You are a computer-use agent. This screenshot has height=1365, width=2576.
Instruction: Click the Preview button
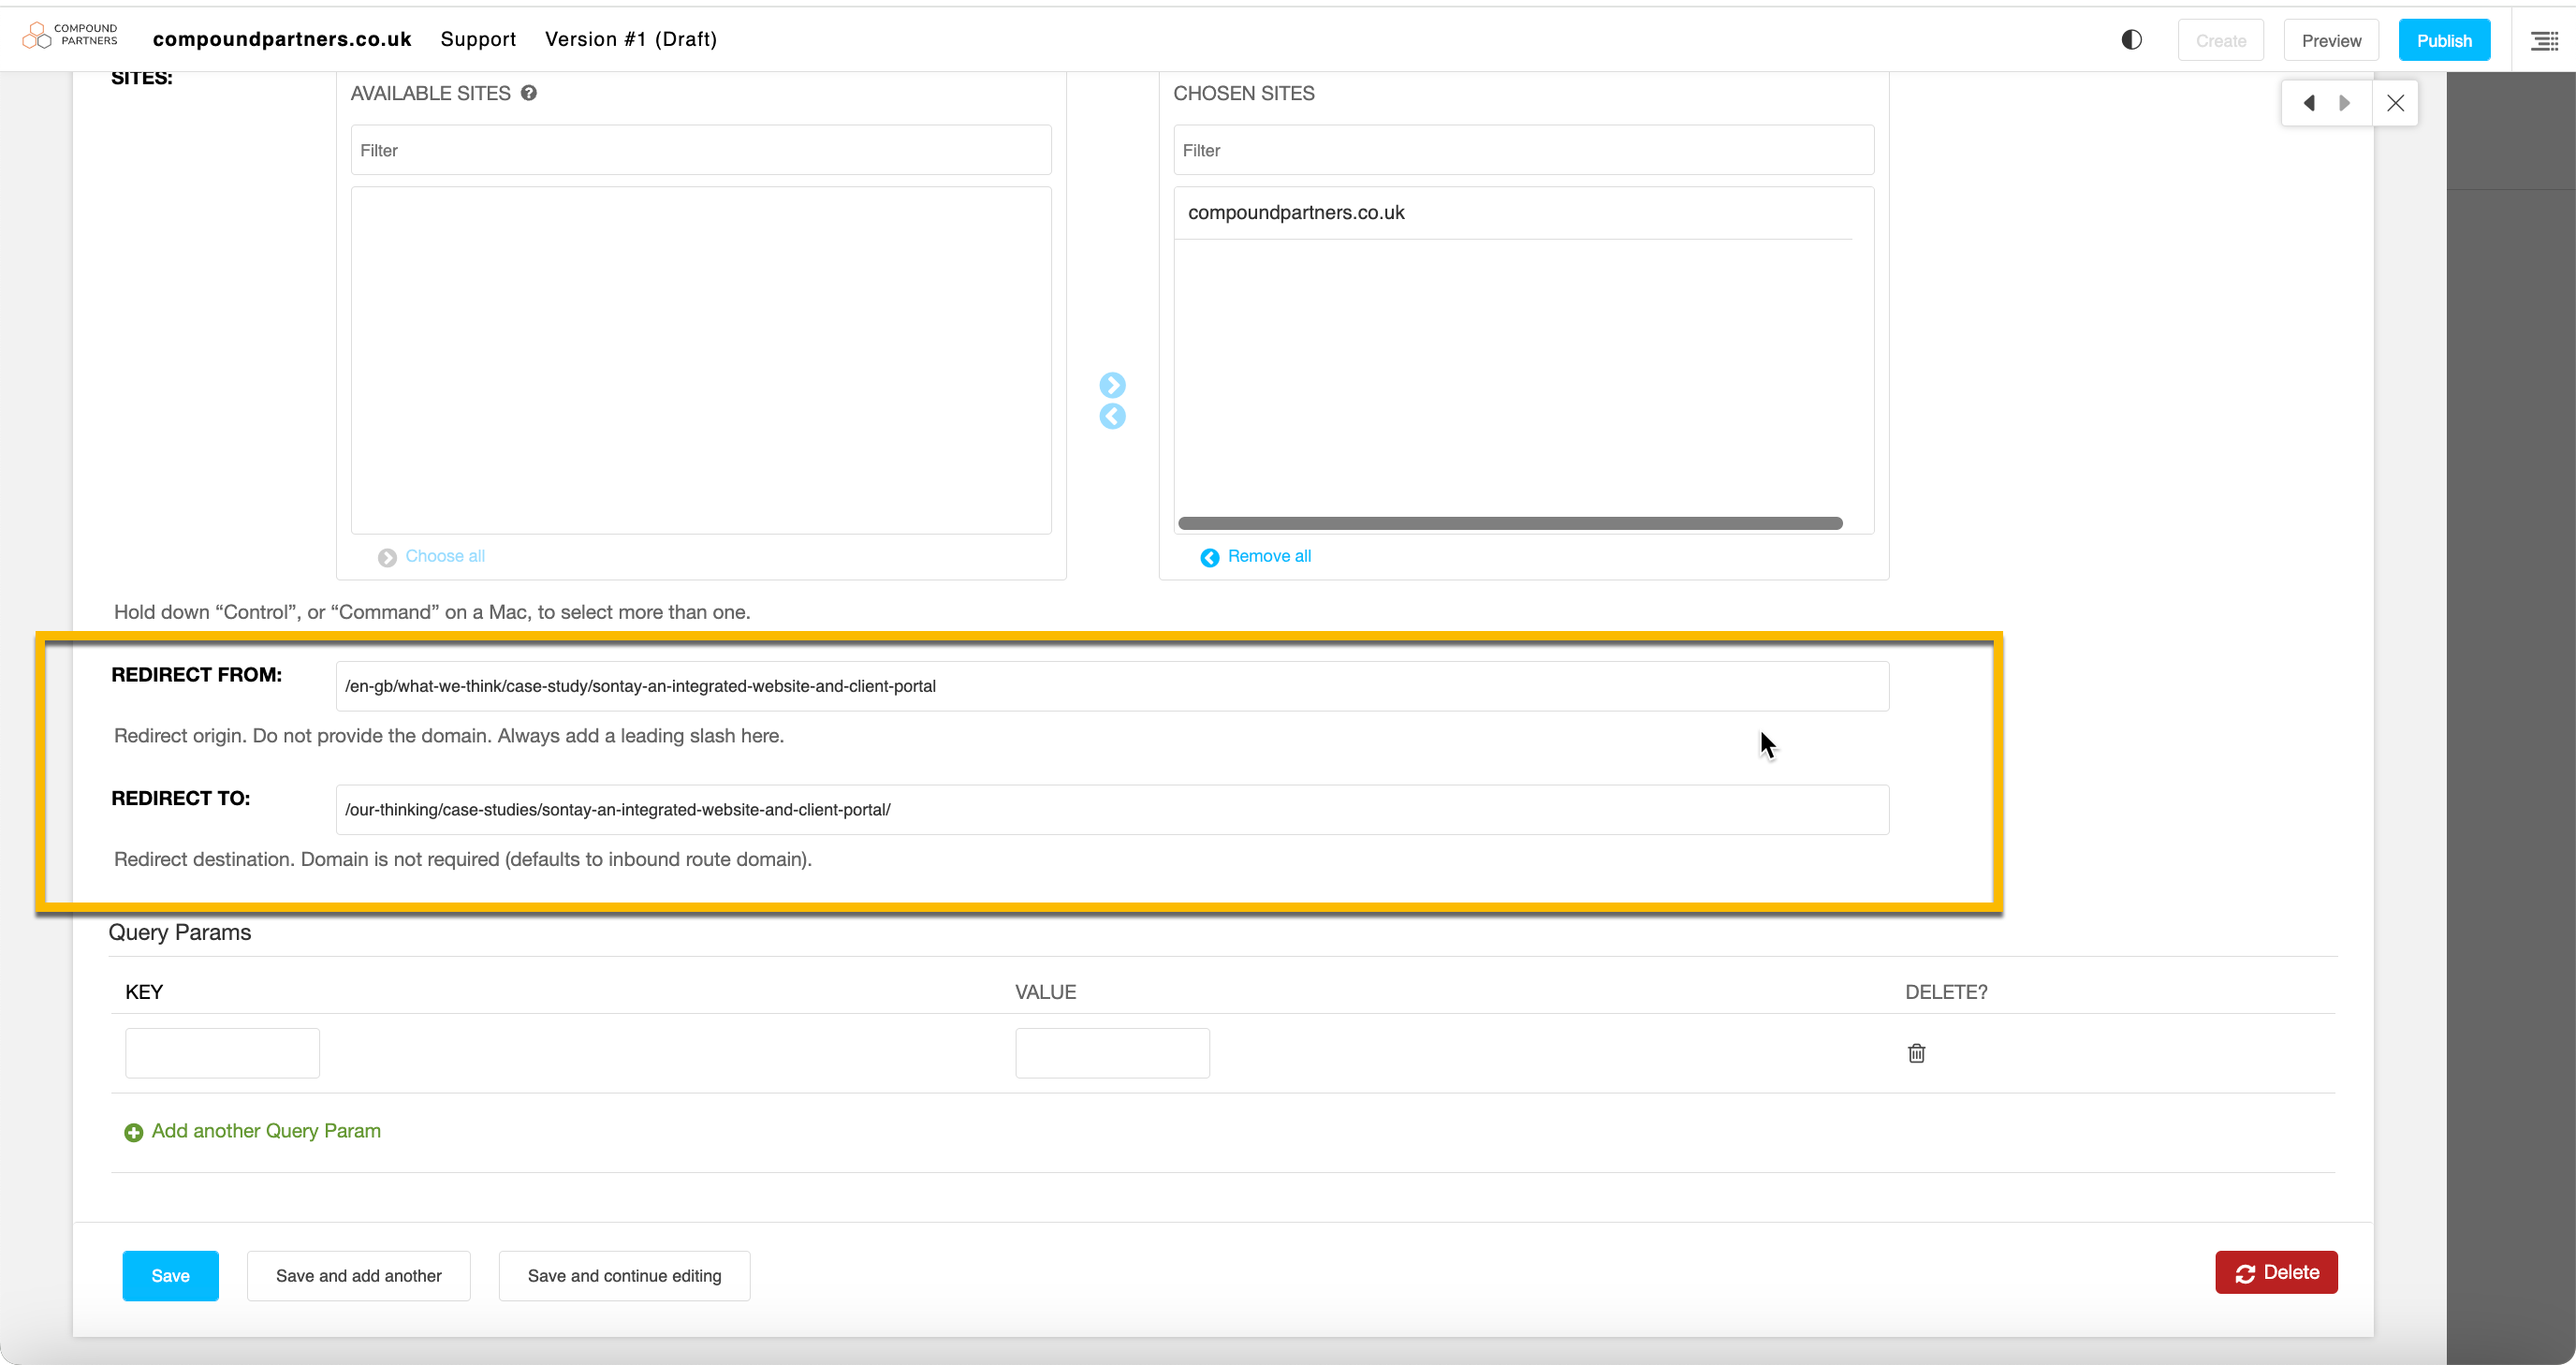coord(2331,40)
